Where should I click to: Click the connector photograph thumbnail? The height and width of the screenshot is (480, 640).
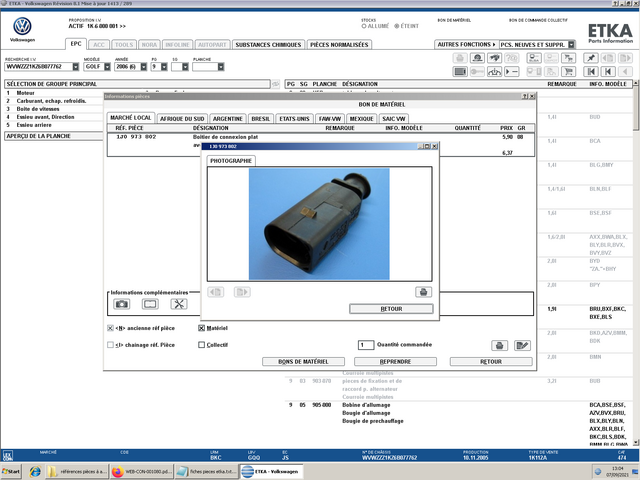coord(319,224)
